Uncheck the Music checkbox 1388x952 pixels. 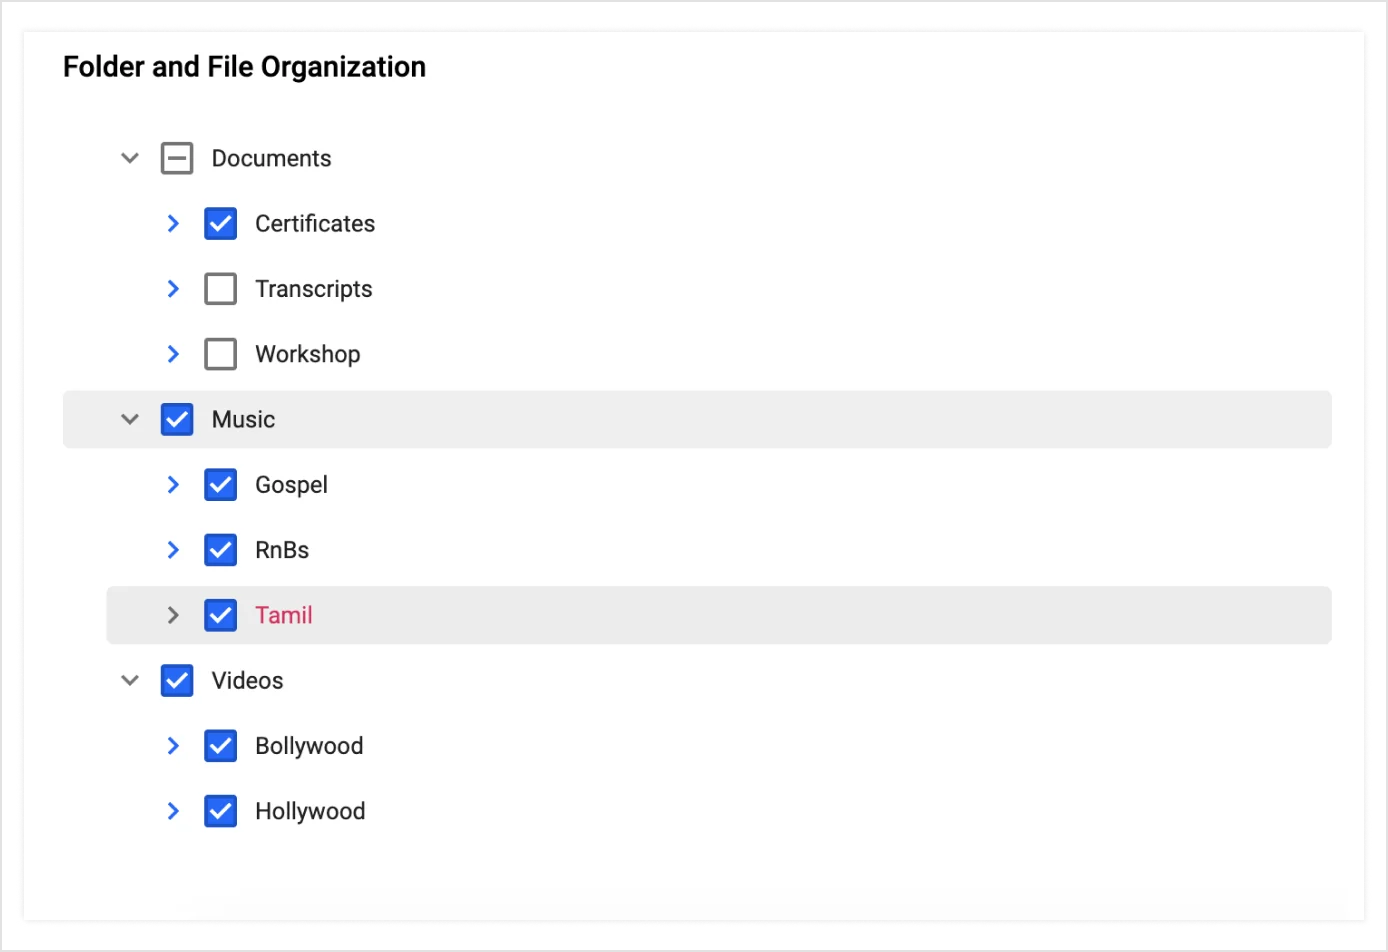177,419
